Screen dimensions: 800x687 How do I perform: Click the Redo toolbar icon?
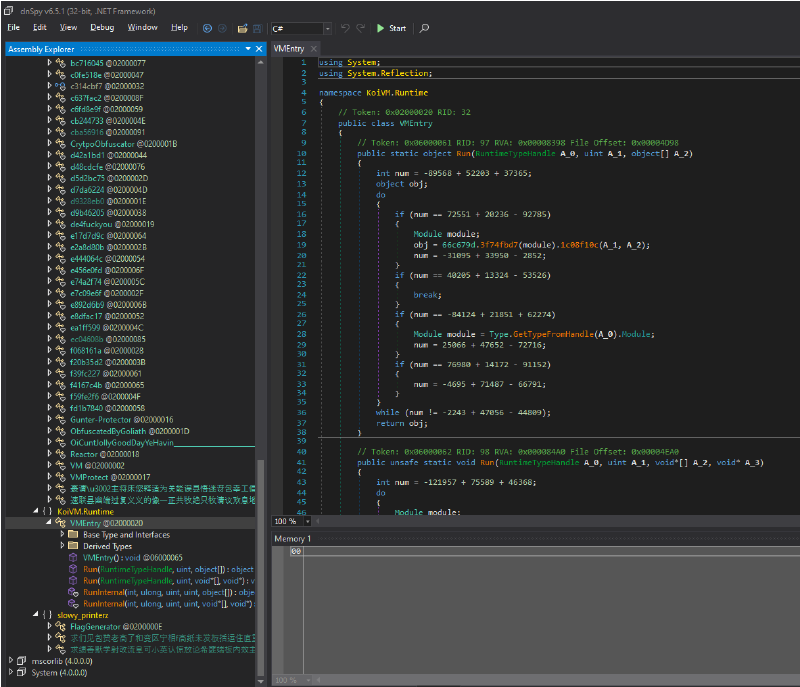point(359,29)
